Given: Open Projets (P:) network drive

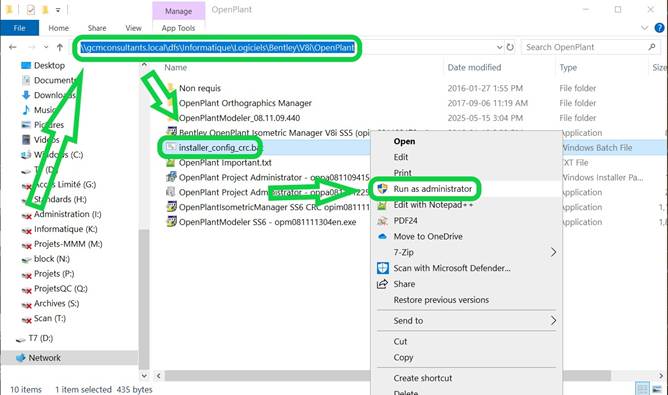Looking at the screenshot, I should point(54,274).
